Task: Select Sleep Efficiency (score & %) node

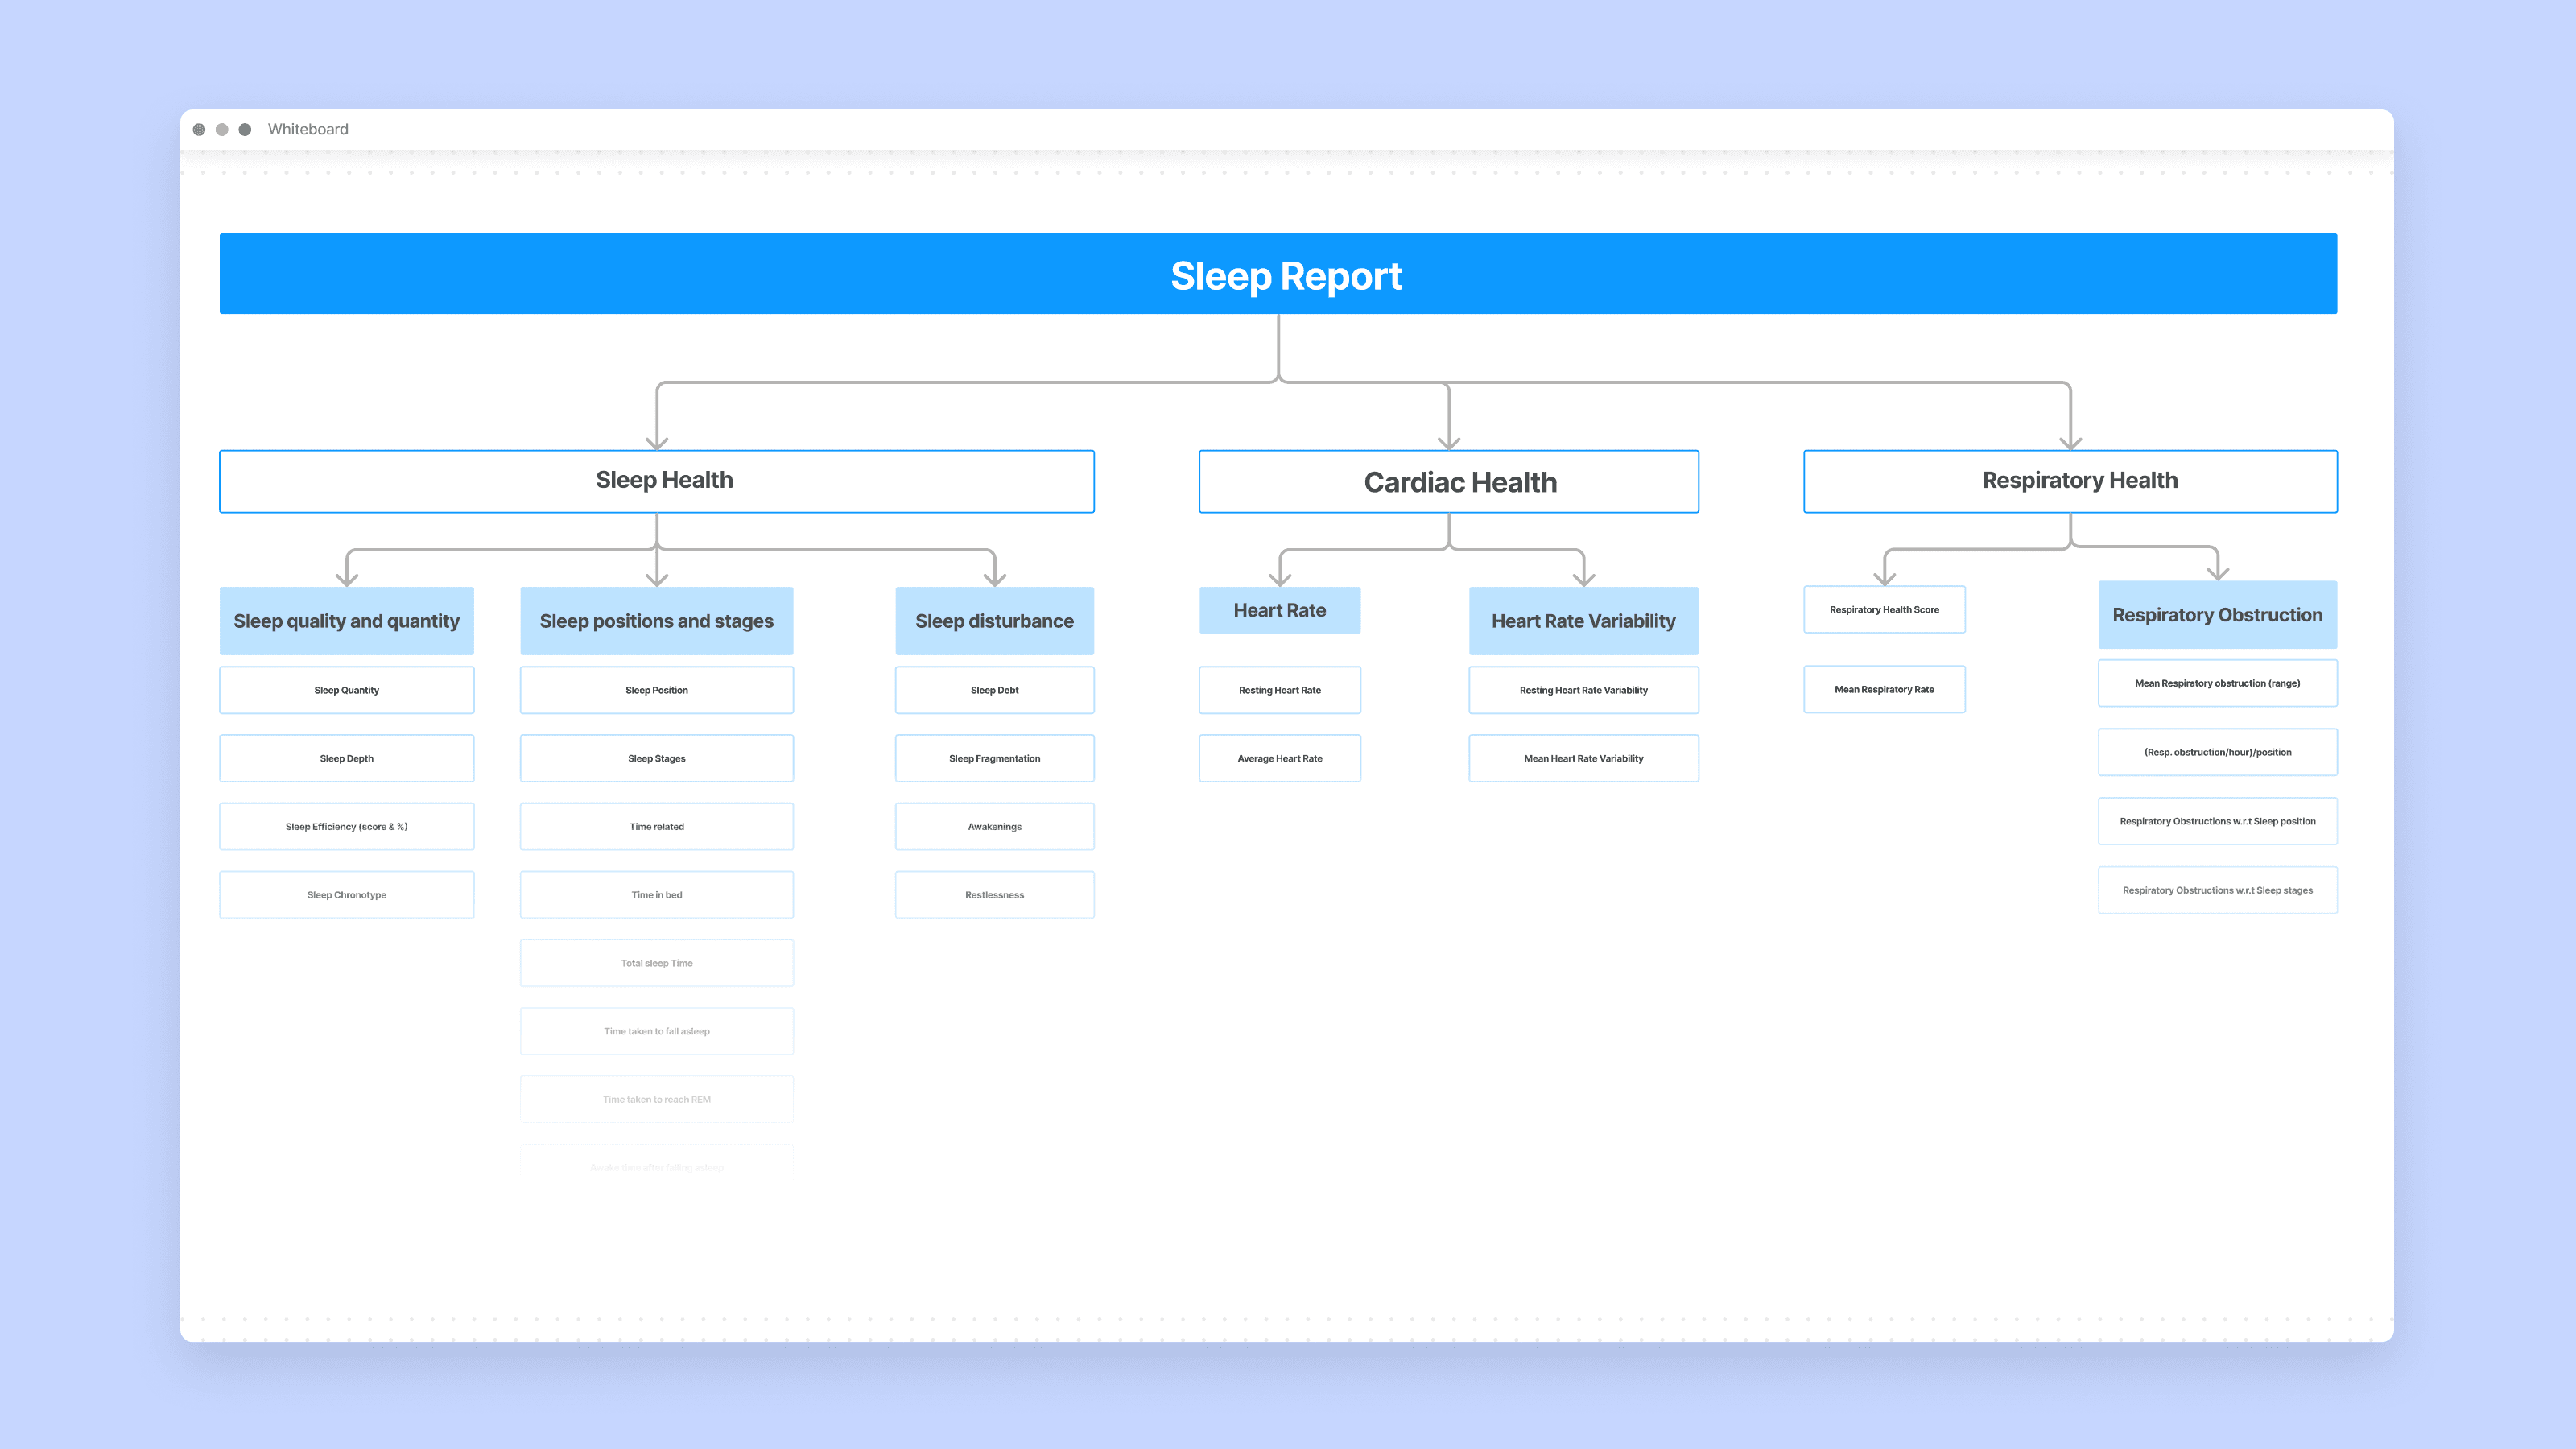Action: [x=346, y=826]
